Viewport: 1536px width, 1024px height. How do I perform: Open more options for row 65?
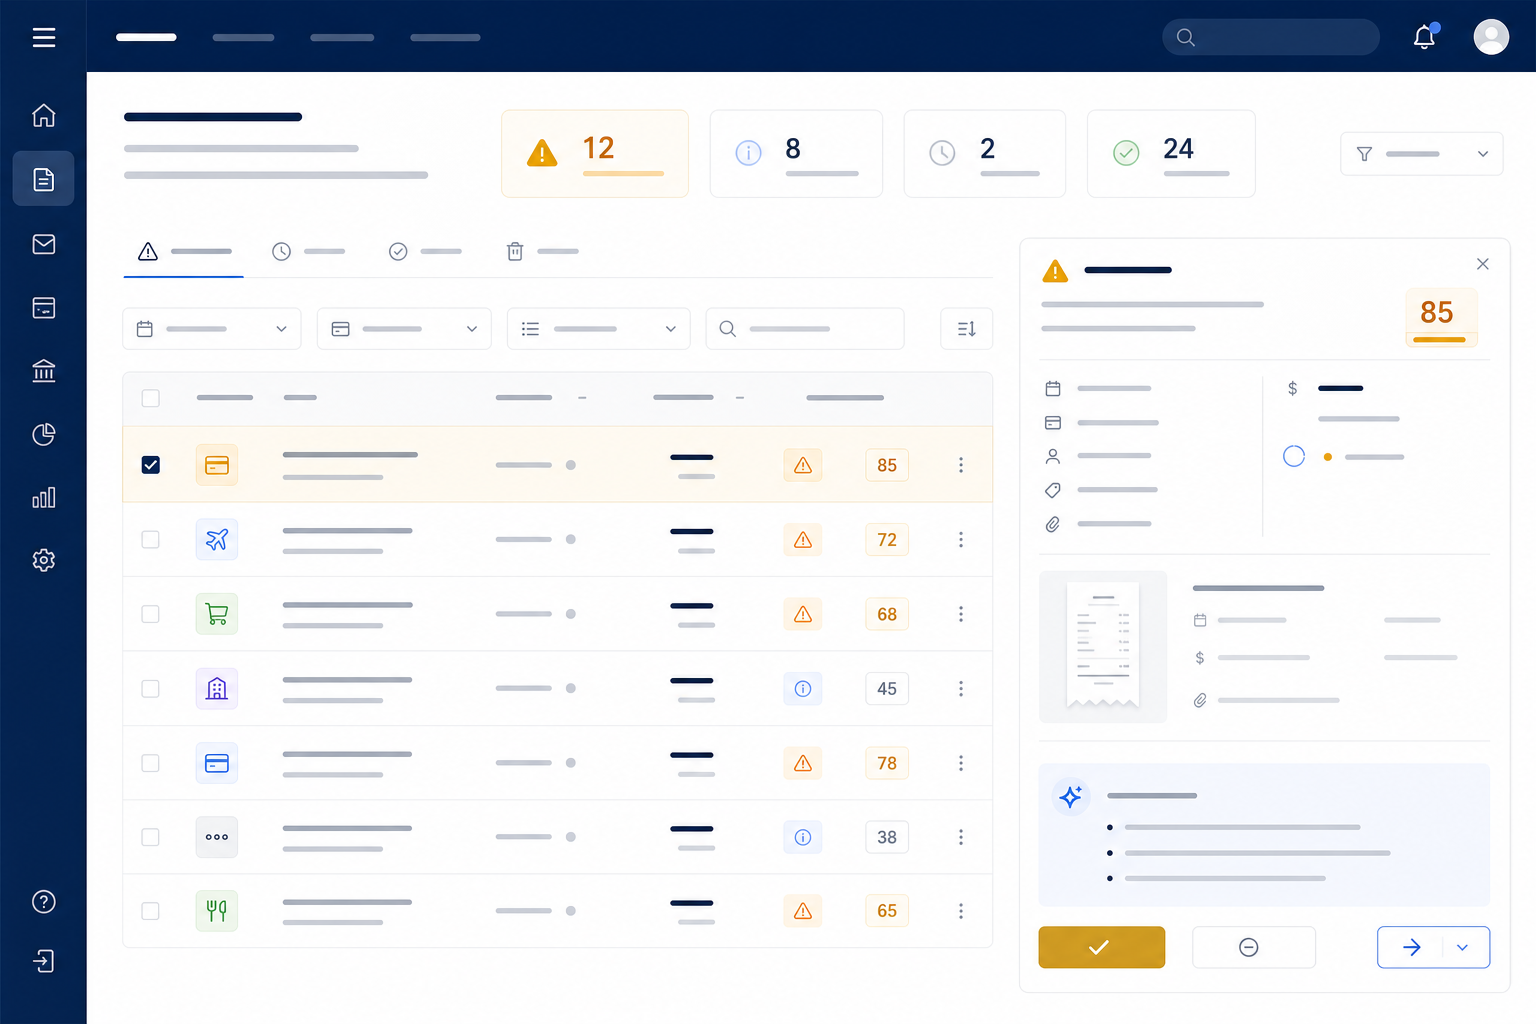point(961,911)
